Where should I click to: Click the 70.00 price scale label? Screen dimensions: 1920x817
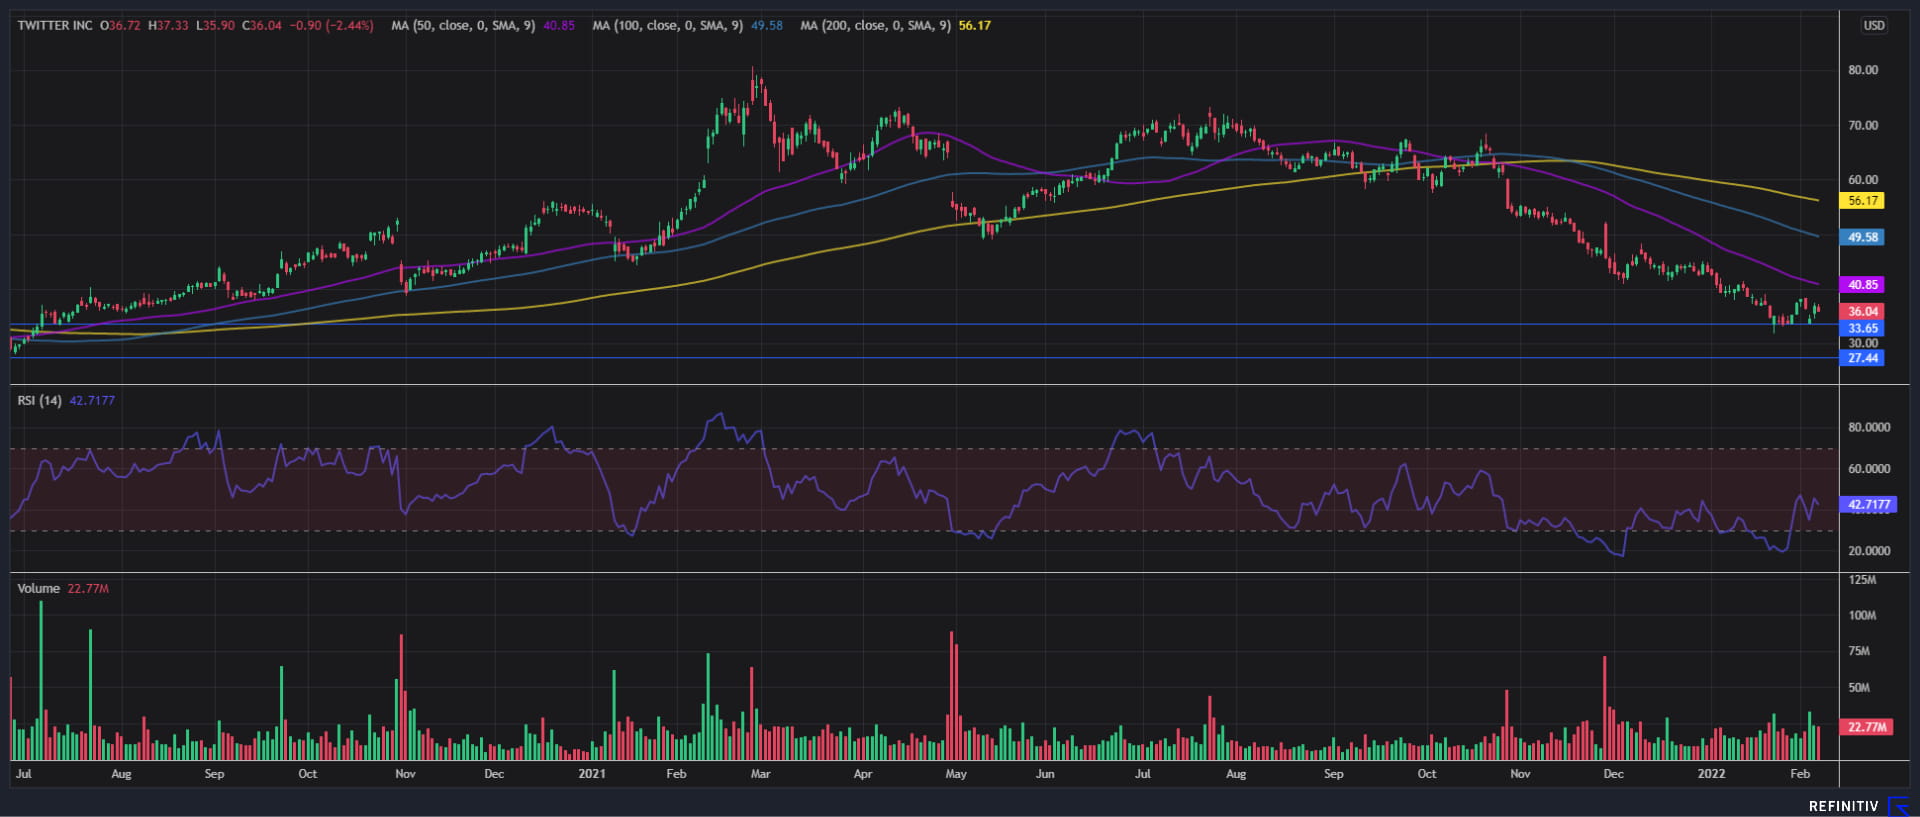pyautogui.click(x=1863, y=126)
